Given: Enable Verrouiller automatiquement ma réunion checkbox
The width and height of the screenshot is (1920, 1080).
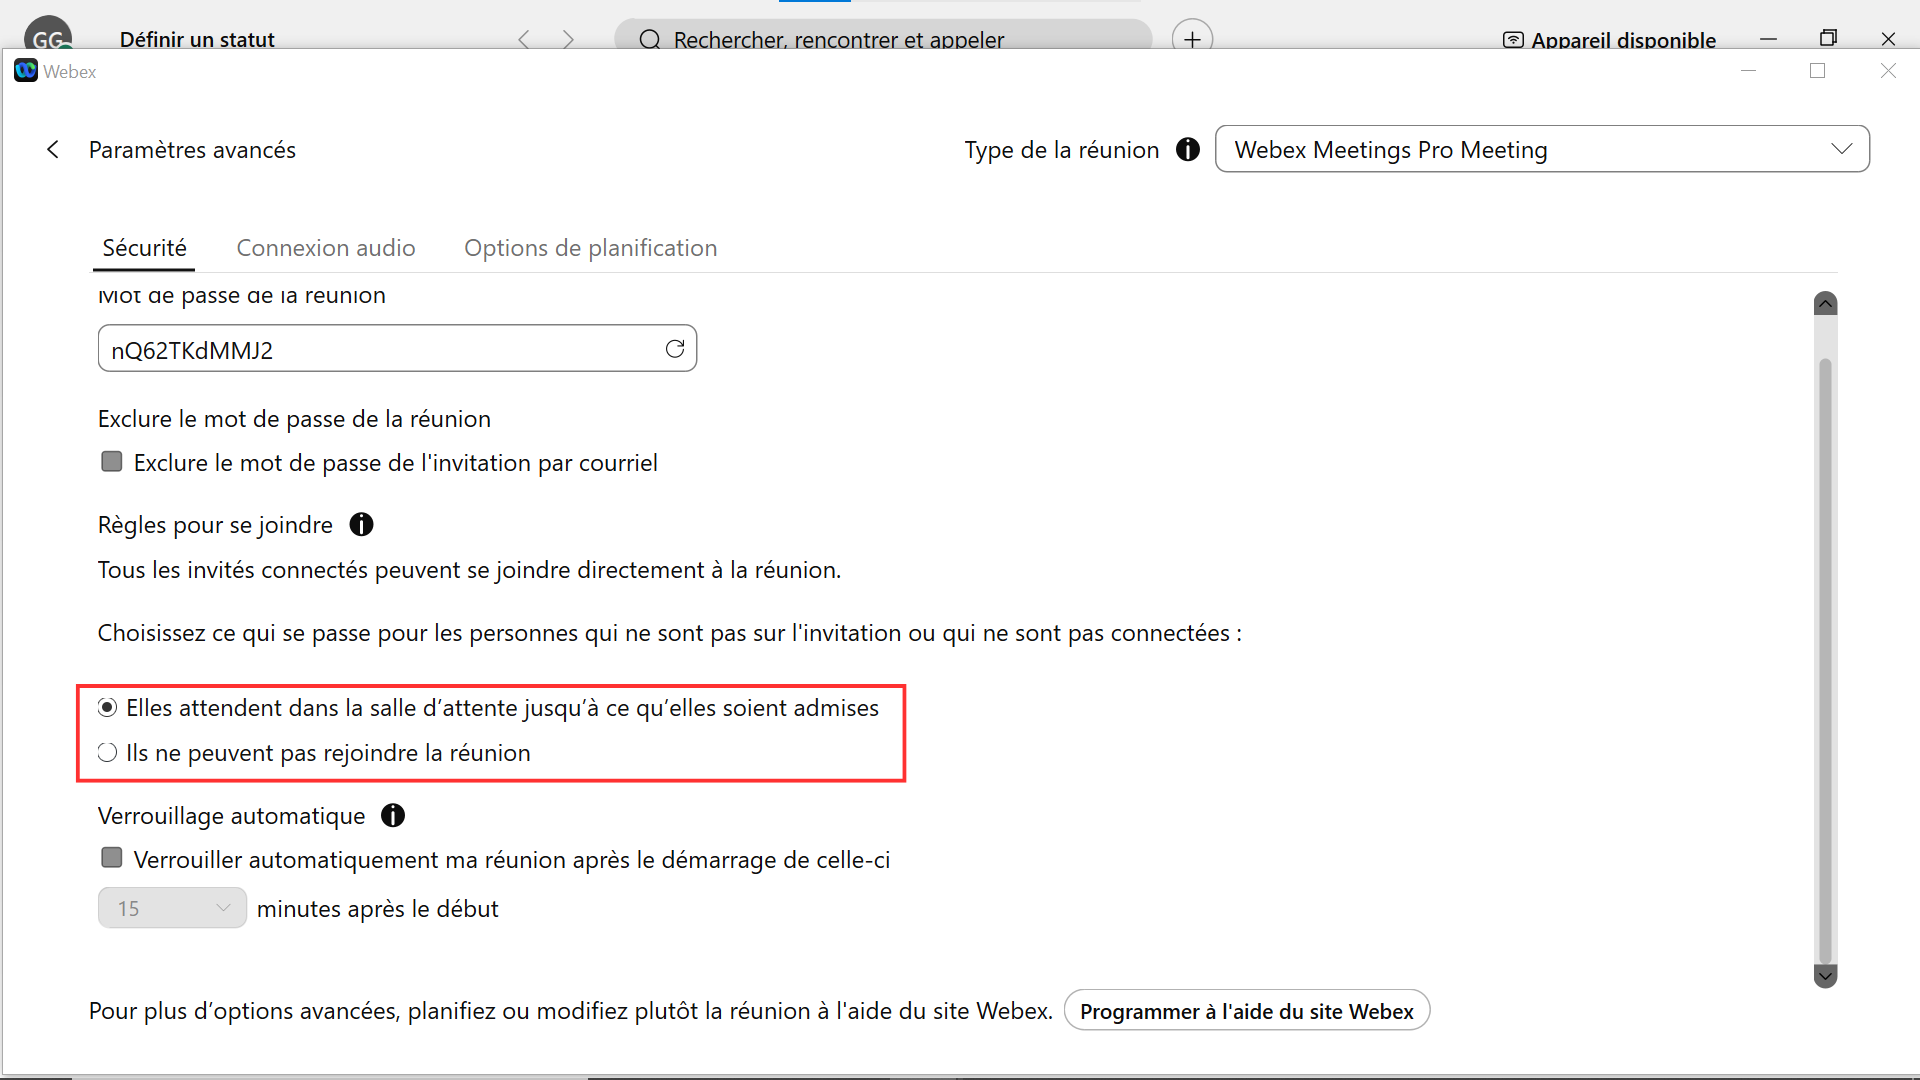Looking at the screenshot, I should (112, 859).
